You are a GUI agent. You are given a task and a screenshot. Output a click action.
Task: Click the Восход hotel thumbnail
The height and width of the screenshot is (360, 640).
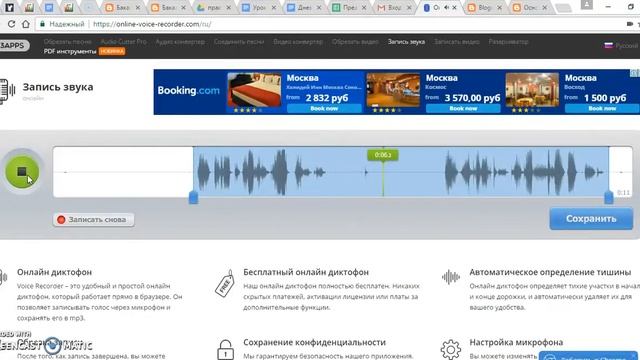532,90
